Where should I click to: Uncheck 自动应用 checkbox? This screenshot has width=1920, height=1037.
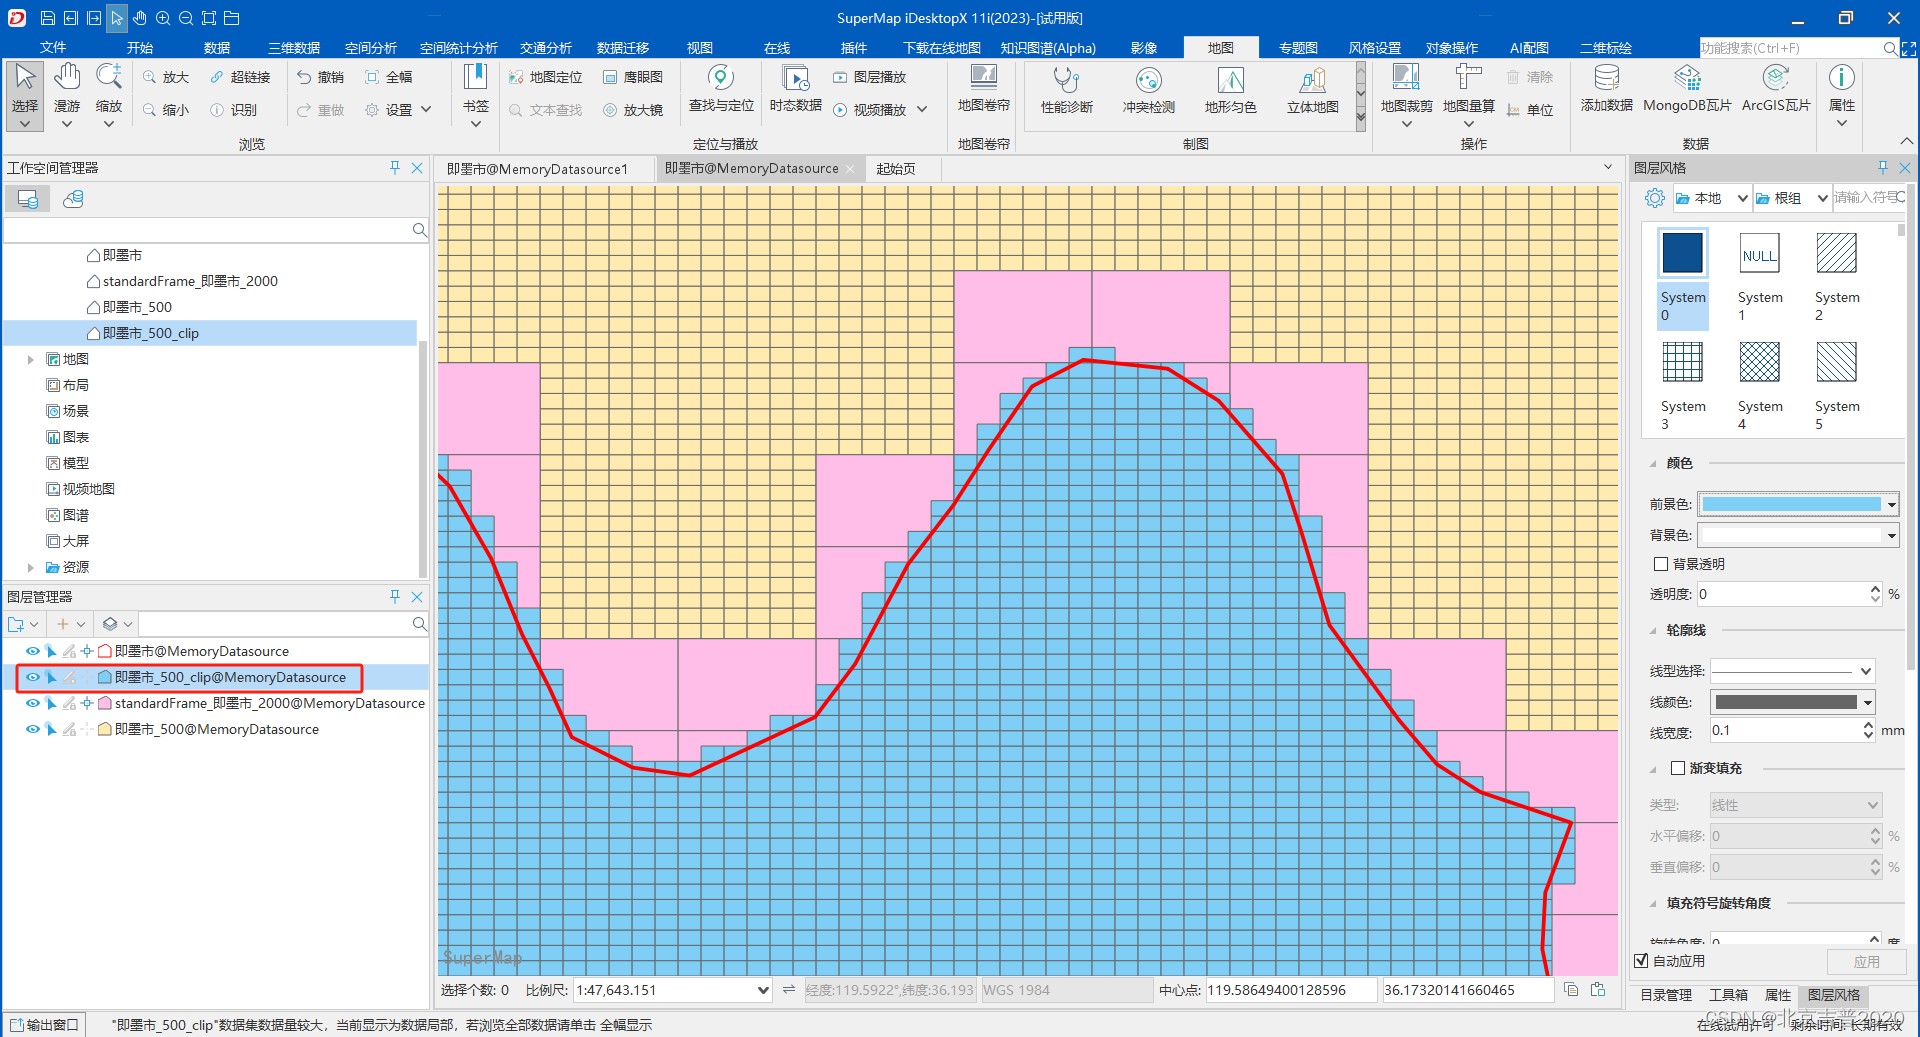click(1641, 961)
